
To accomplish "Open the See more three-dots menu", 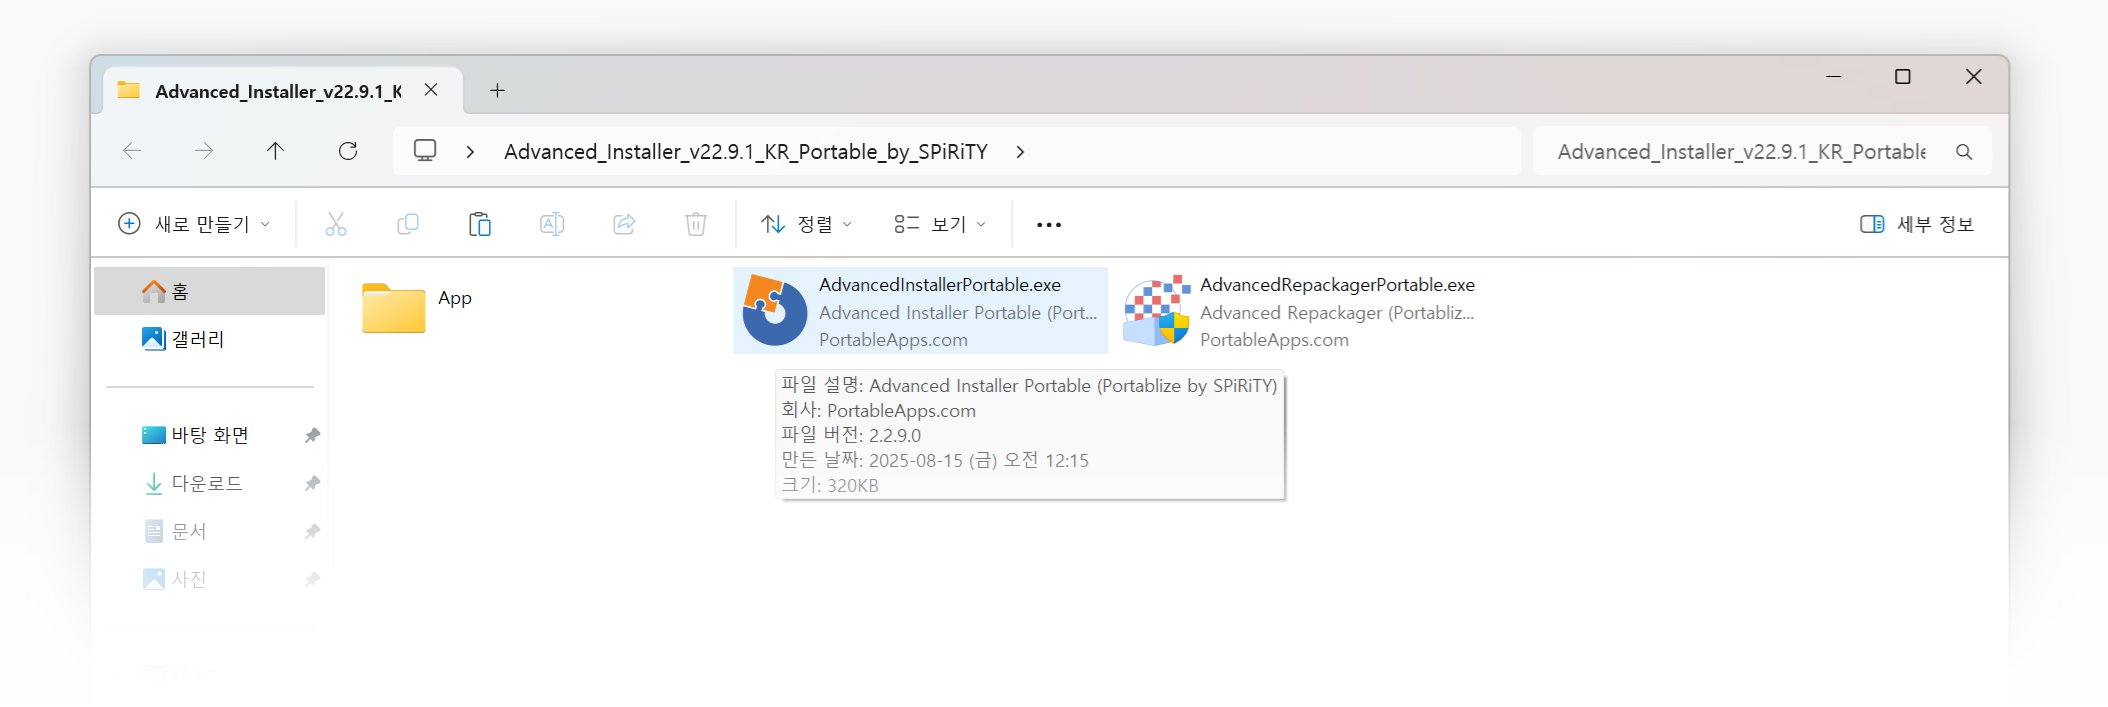I will point(1049,225).
